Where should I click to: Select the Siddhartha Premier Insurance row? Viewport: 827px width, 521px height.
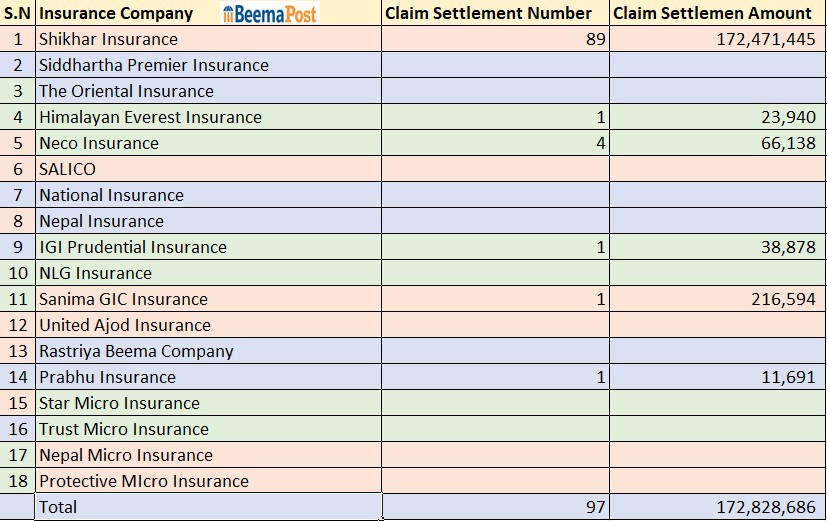coord(154,65)
